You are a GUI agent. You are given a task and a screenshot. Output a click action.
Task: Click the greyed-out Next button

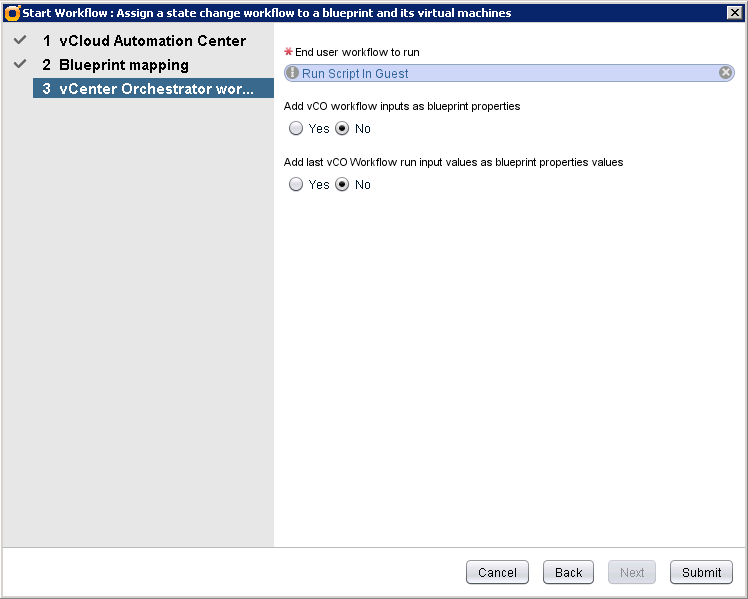pyautogui.click(x=632, y=572)
